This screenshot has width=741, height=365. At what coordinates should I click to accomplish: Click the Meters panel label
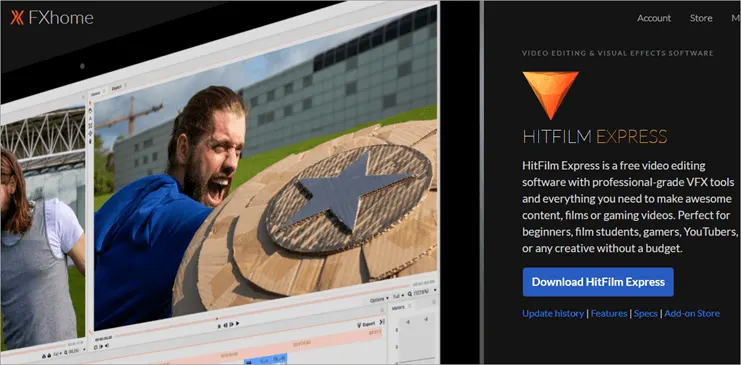pyautogui.click(x=399, y=308)
